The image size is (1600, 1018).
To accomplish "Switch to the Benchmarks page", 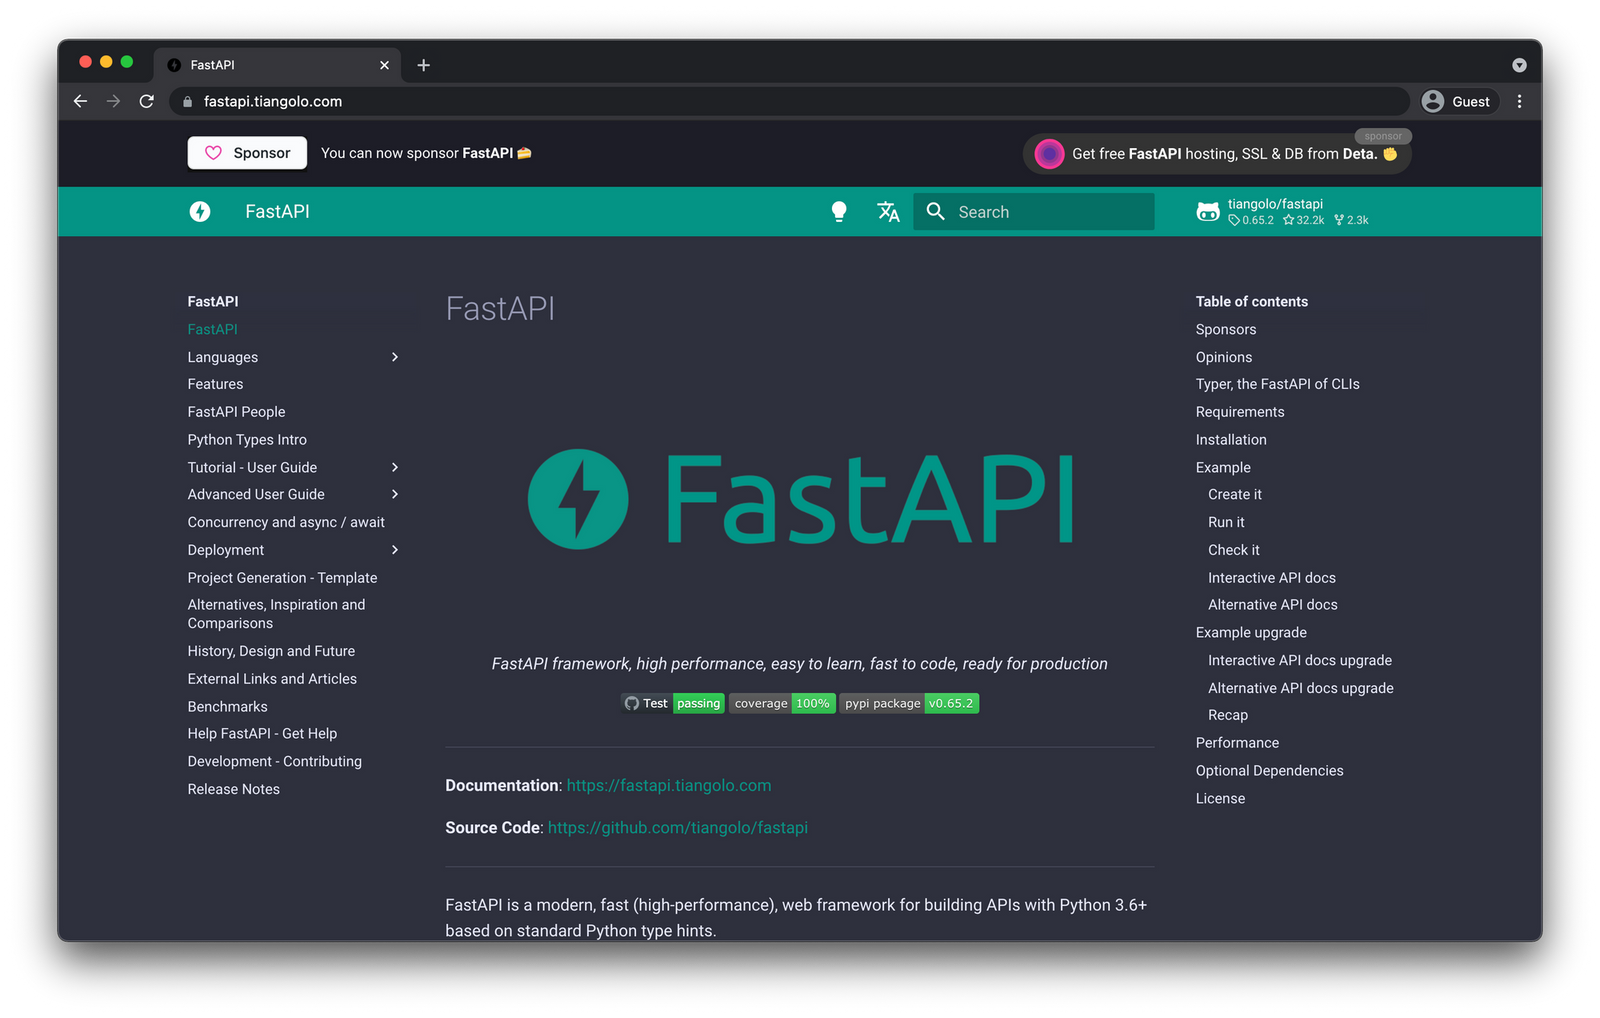I will (227, 706).
